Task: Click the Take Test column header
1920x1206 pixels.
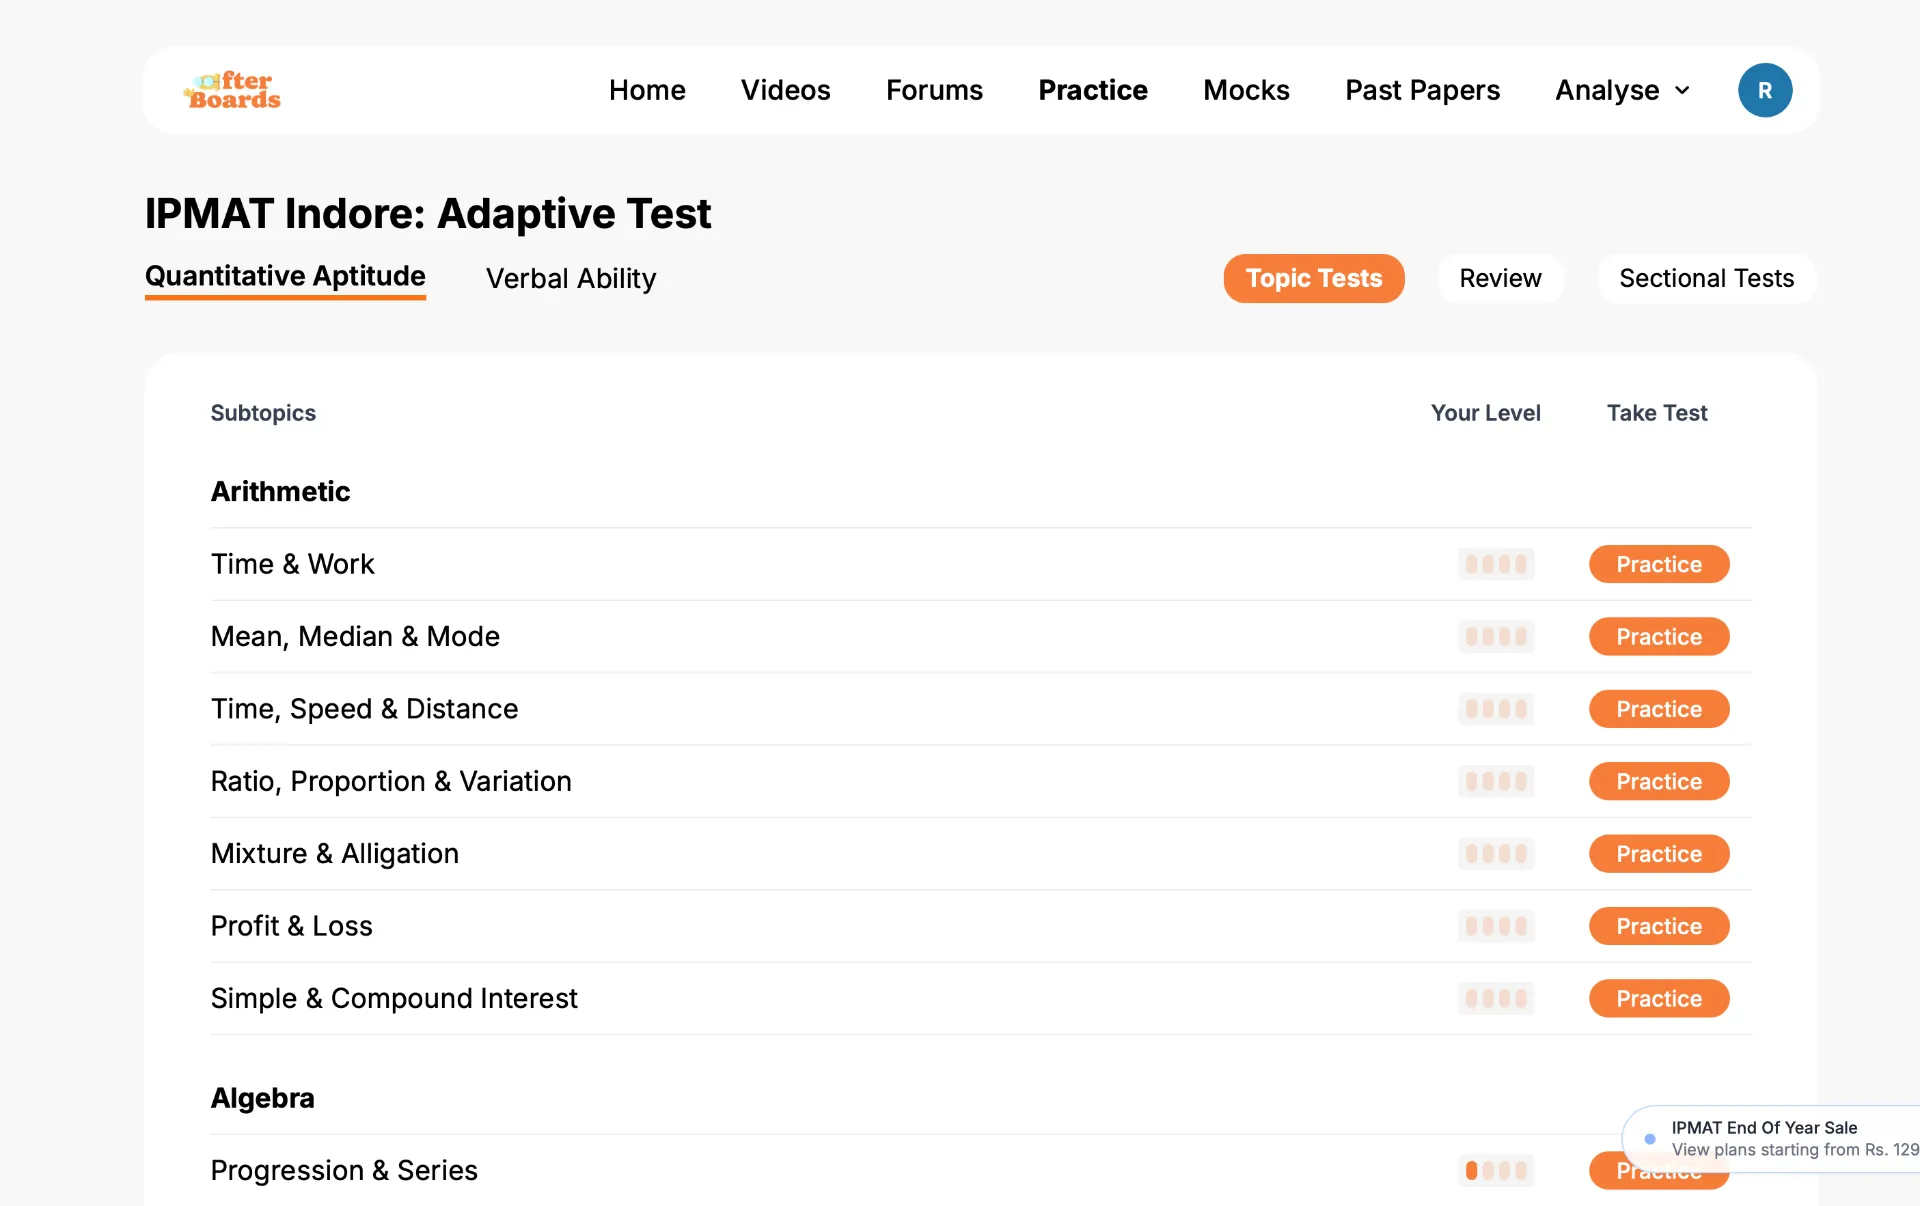Action: click(1657, 413)
